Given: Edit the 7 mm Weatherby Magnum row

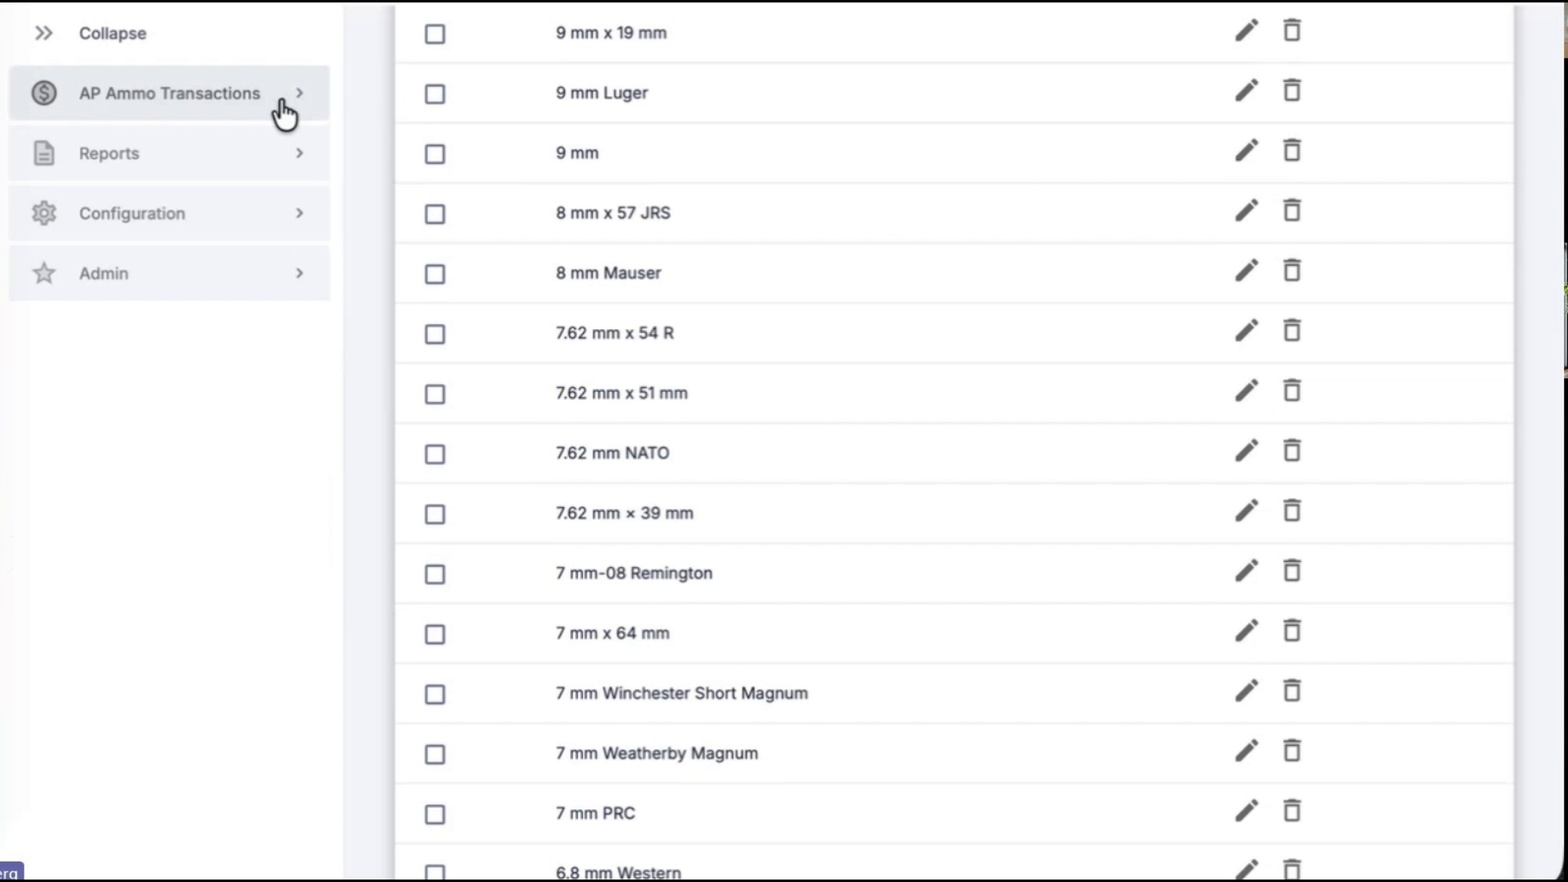Looking at the screenshot, I should pos(1246,751).
